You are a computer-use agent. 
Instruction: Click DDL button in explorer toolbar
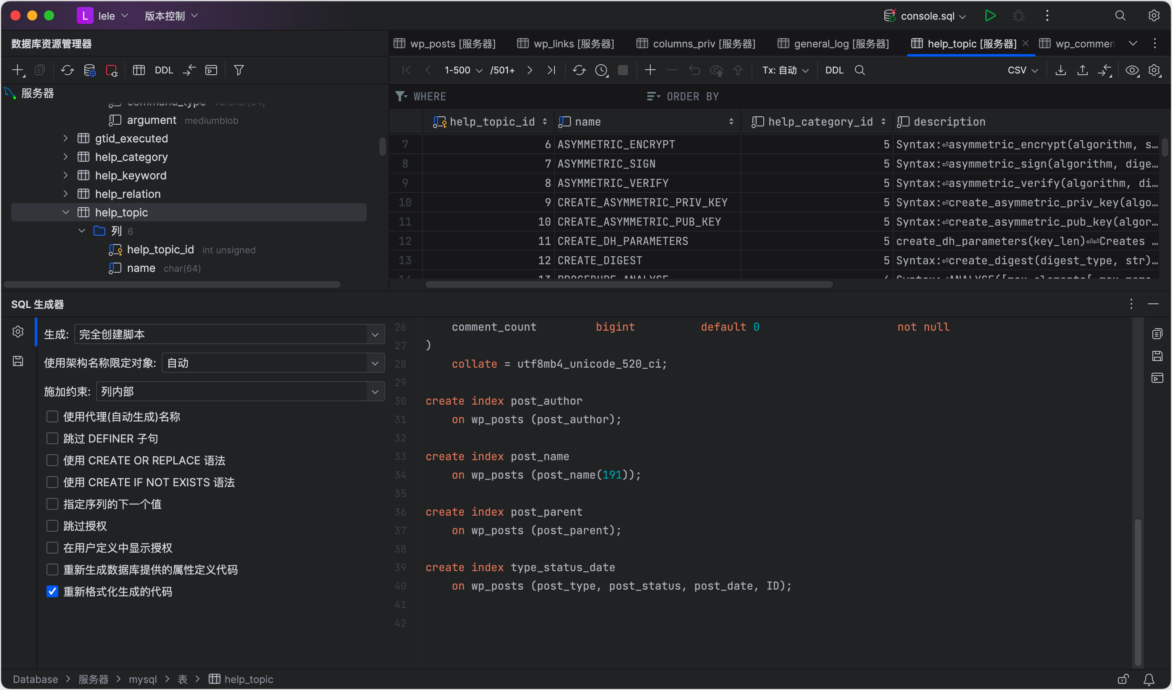click(164, 70)
